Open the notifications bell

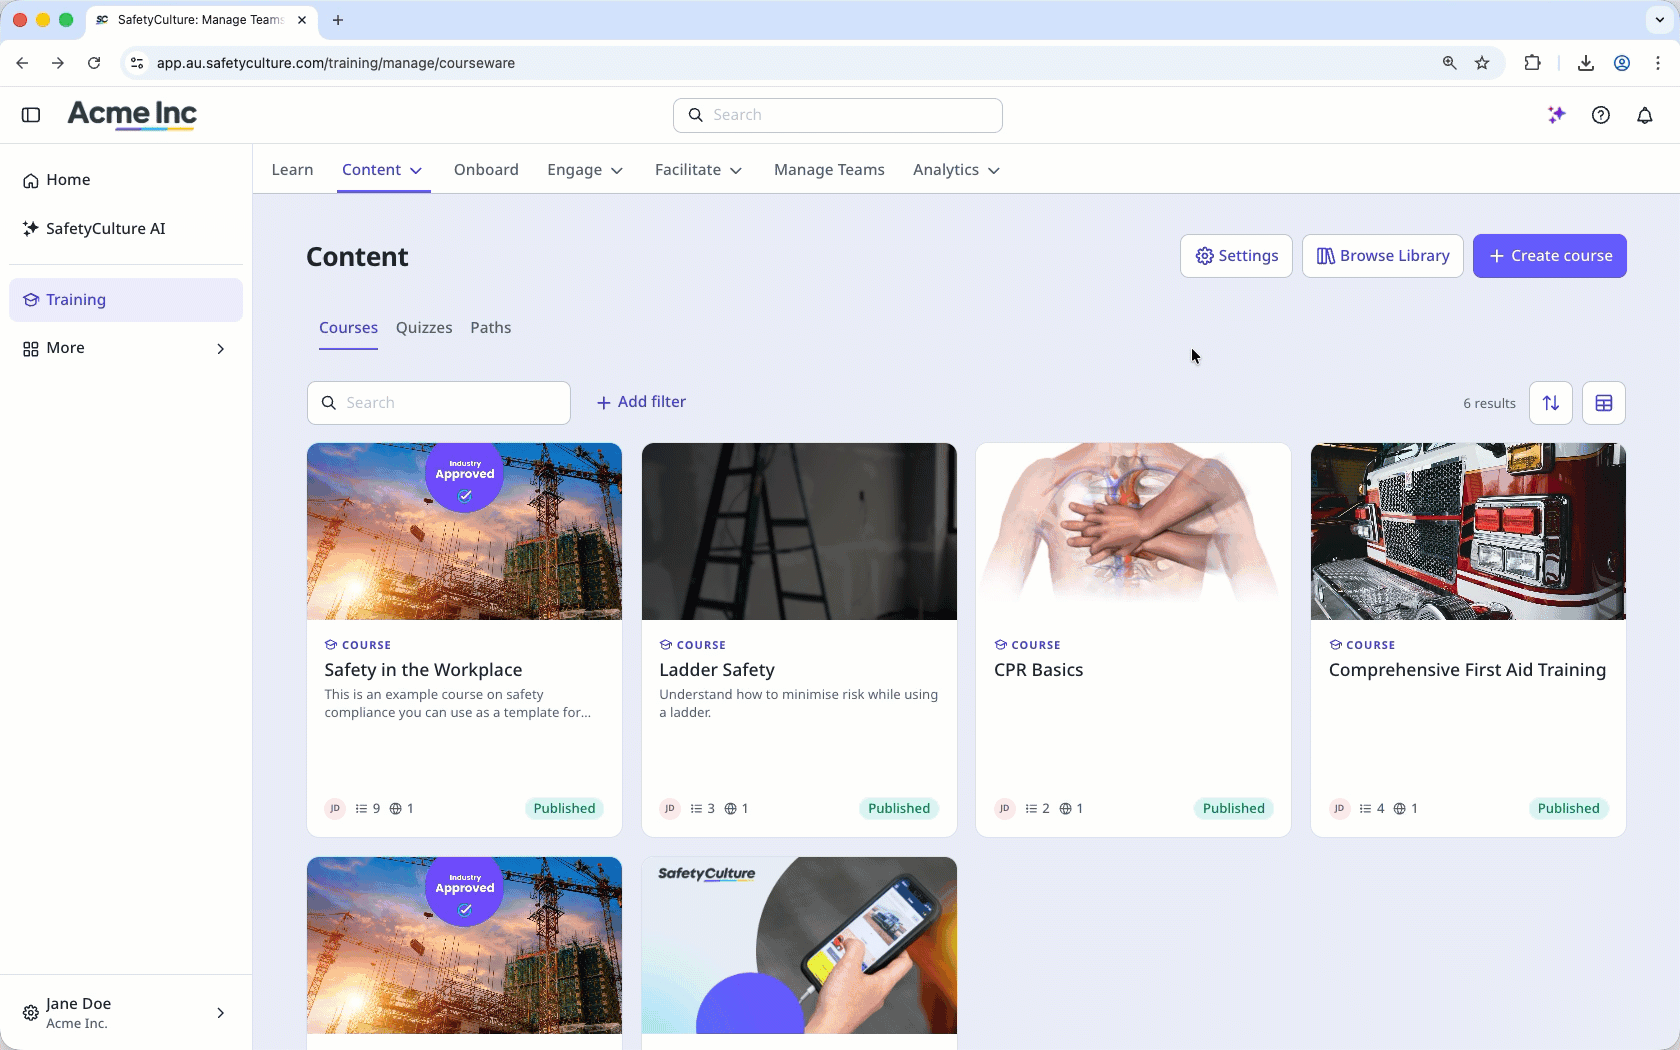point(1645,115)
